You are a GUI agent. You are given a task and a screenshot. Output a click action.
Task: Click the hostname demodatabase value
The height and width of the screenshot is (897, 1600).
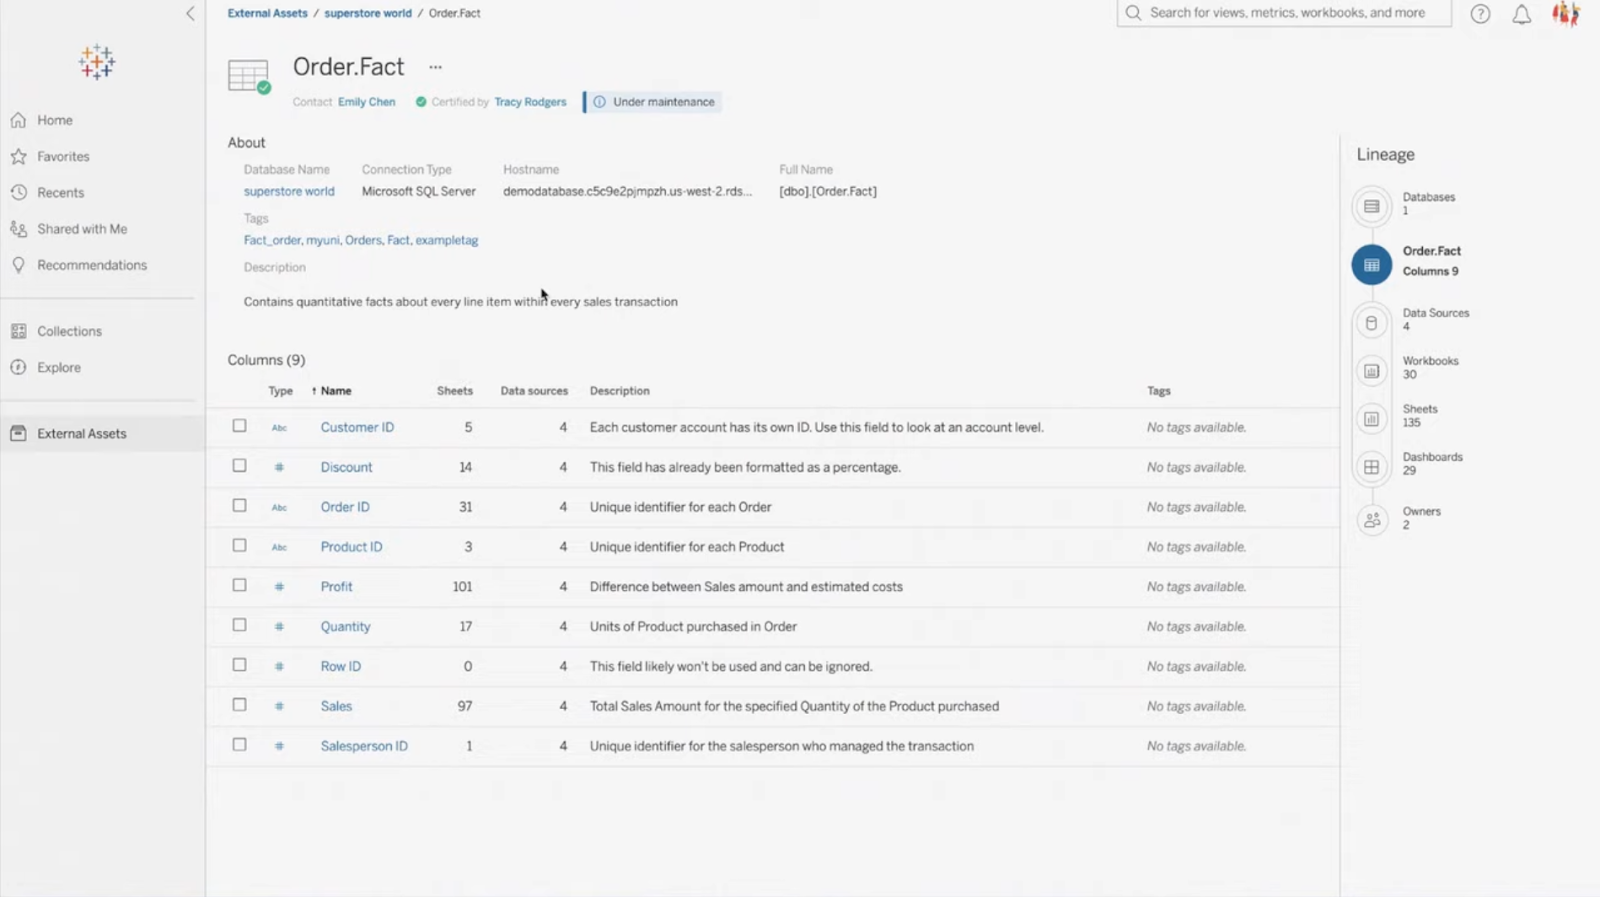pyautogui.click(x=627, y=191)
